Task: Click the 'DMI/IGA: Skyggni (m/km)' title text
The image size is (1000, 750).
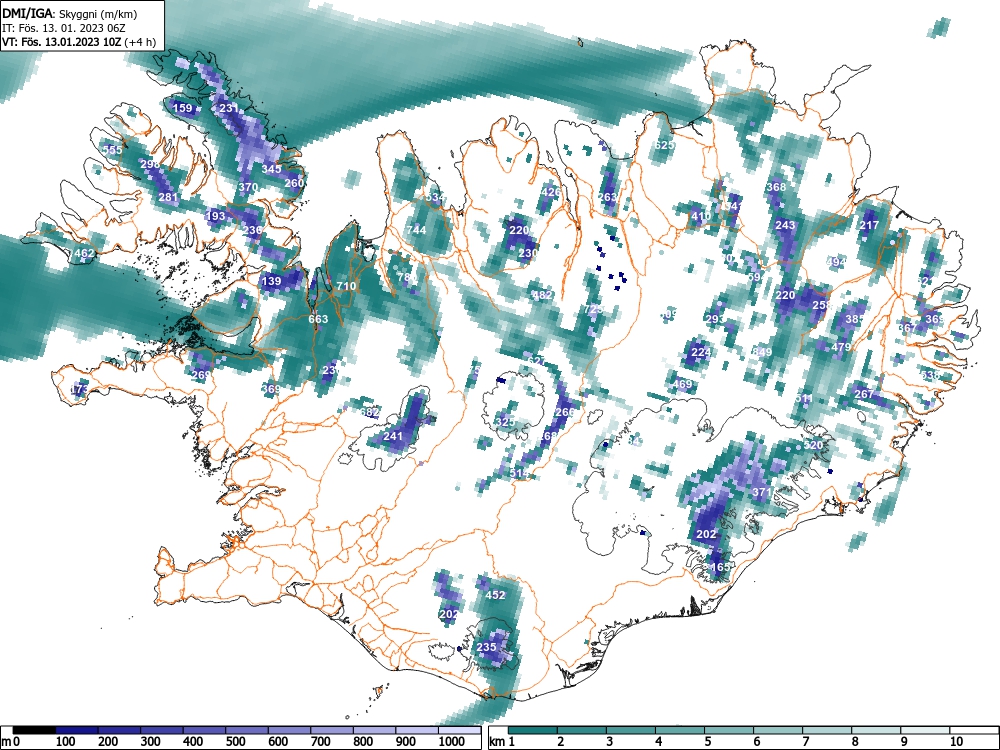Action: coord(70,14)
